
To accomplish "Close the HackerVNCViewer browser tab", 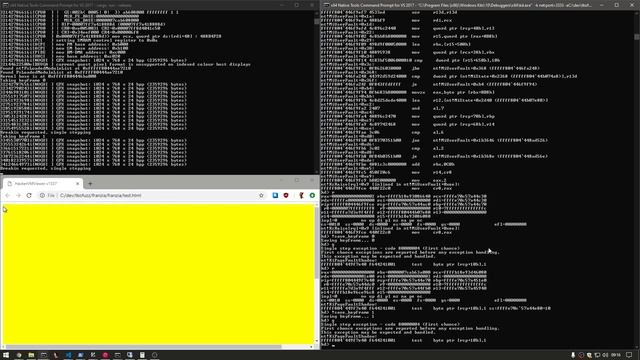I will [78, 184].
